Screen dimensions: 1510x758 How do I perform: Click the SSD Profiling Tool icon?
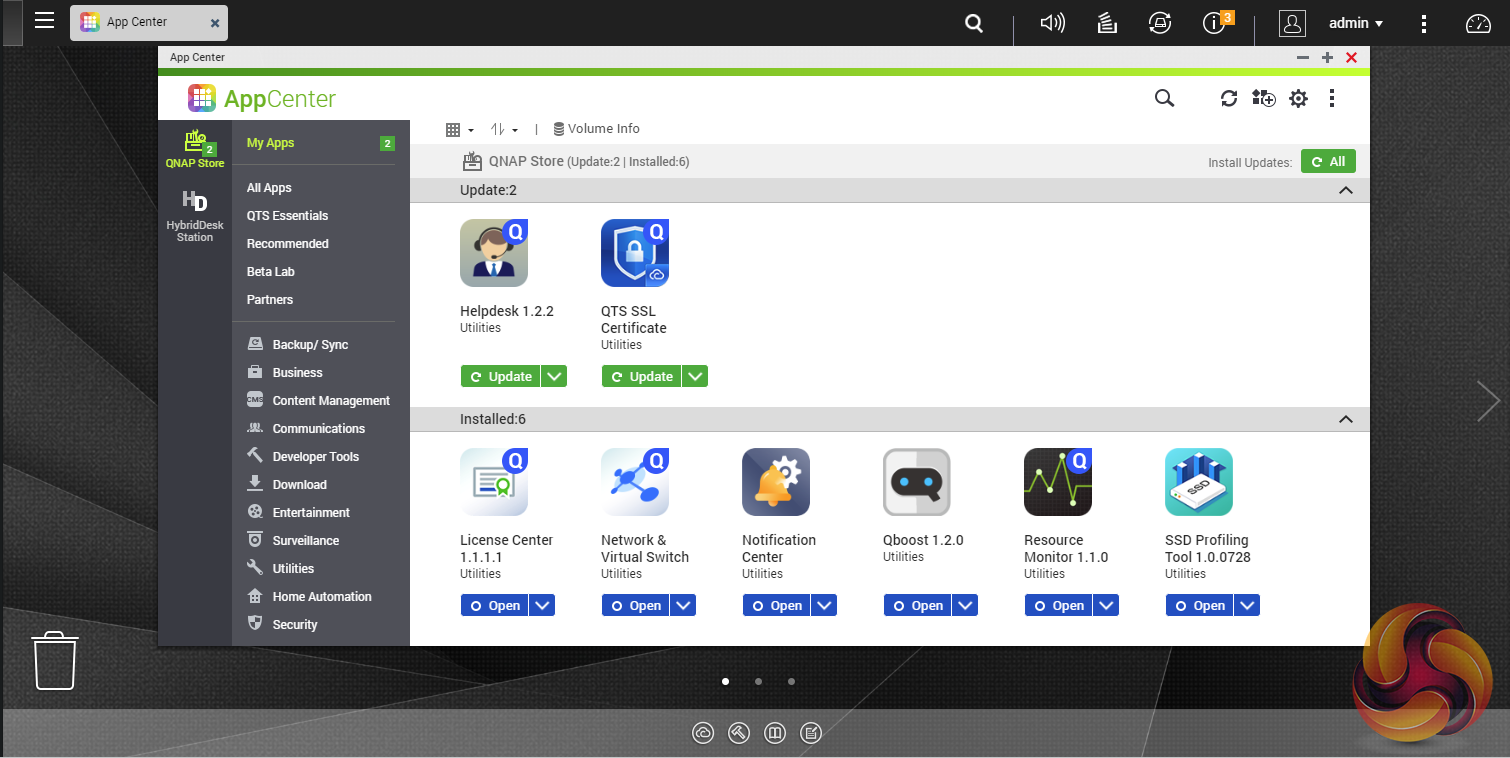(x=1199, y=482)
